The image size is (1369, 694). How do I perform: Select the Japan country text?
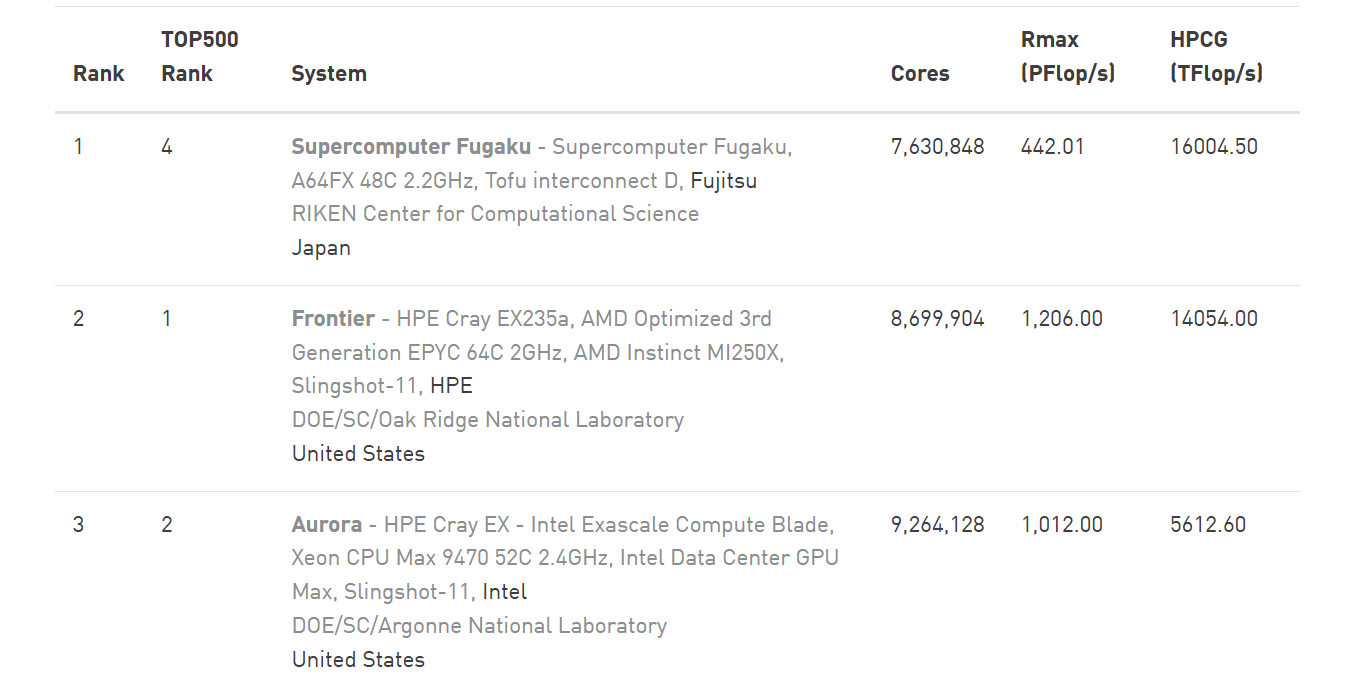click(x=321, y=248)
